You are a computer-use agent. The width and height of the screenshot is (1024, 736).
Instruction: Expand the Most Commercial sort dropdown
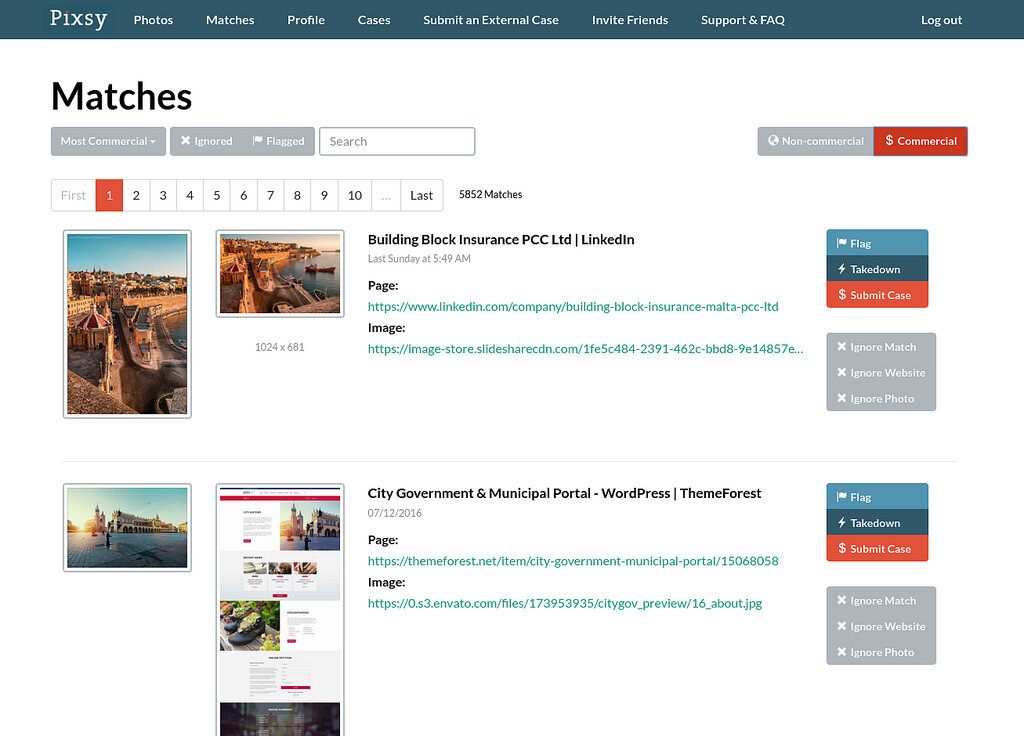click(108, 141)
